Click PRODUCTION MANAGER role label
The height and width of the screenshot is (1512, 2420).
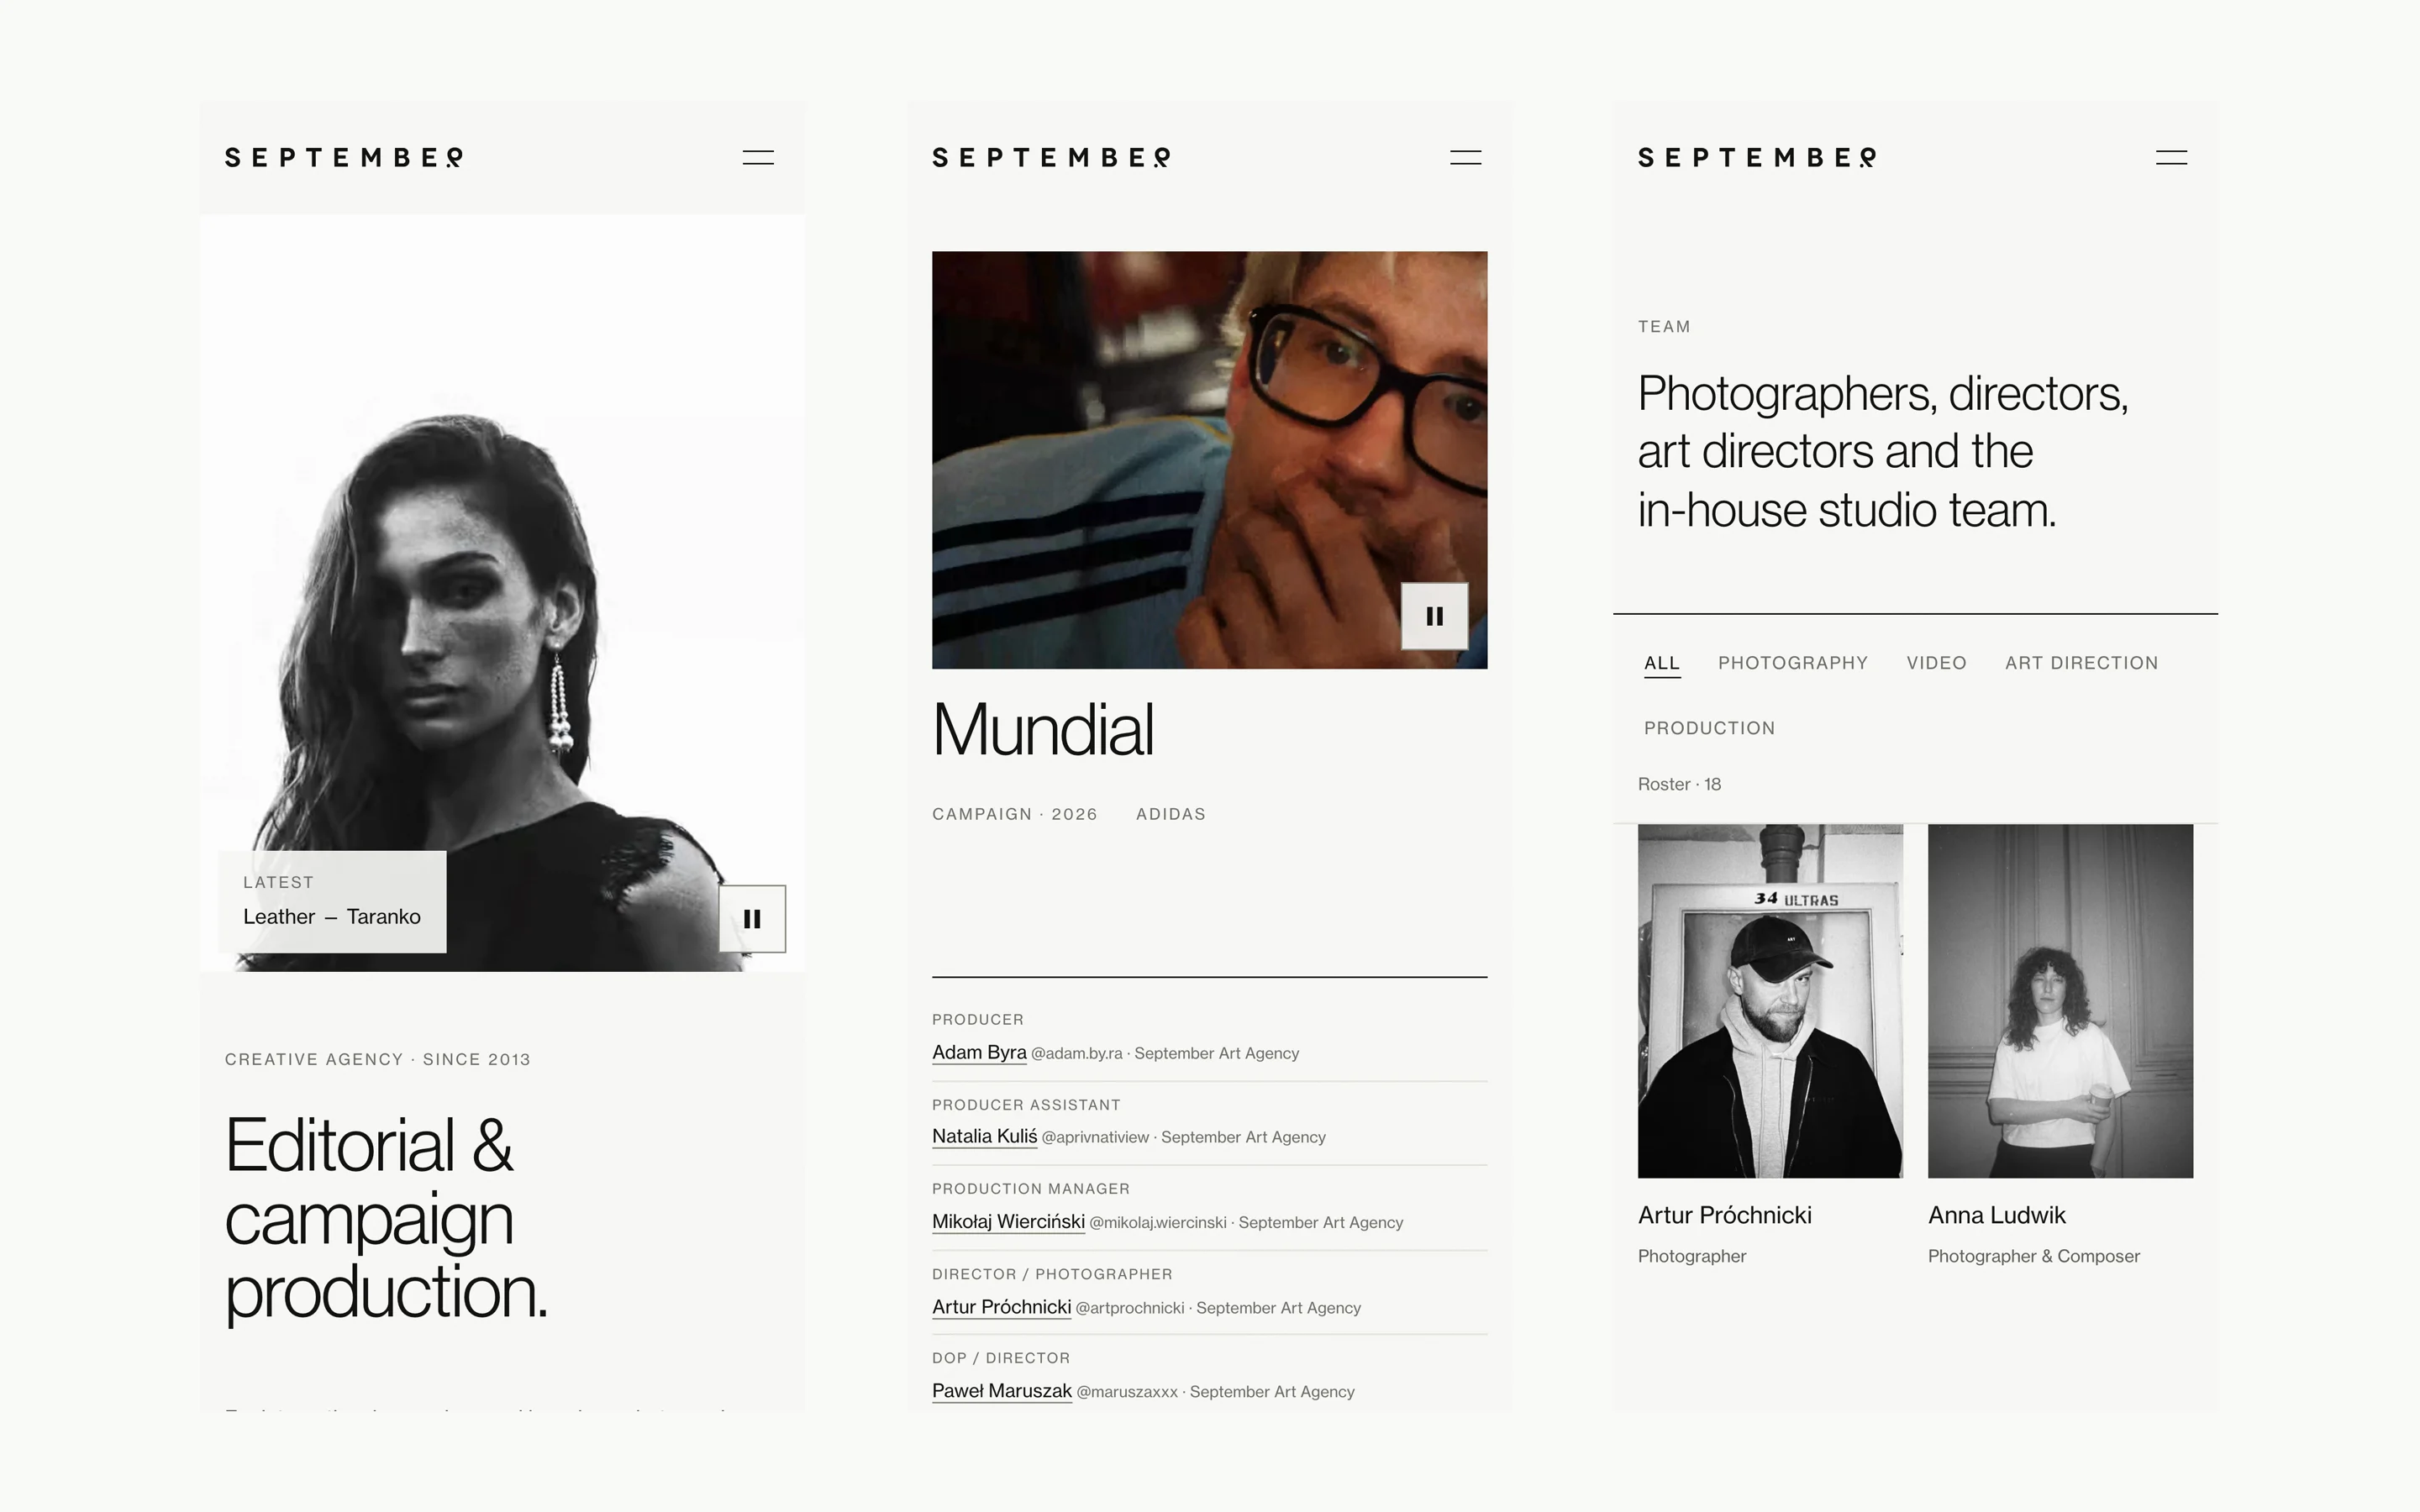click(1031, 1189)
